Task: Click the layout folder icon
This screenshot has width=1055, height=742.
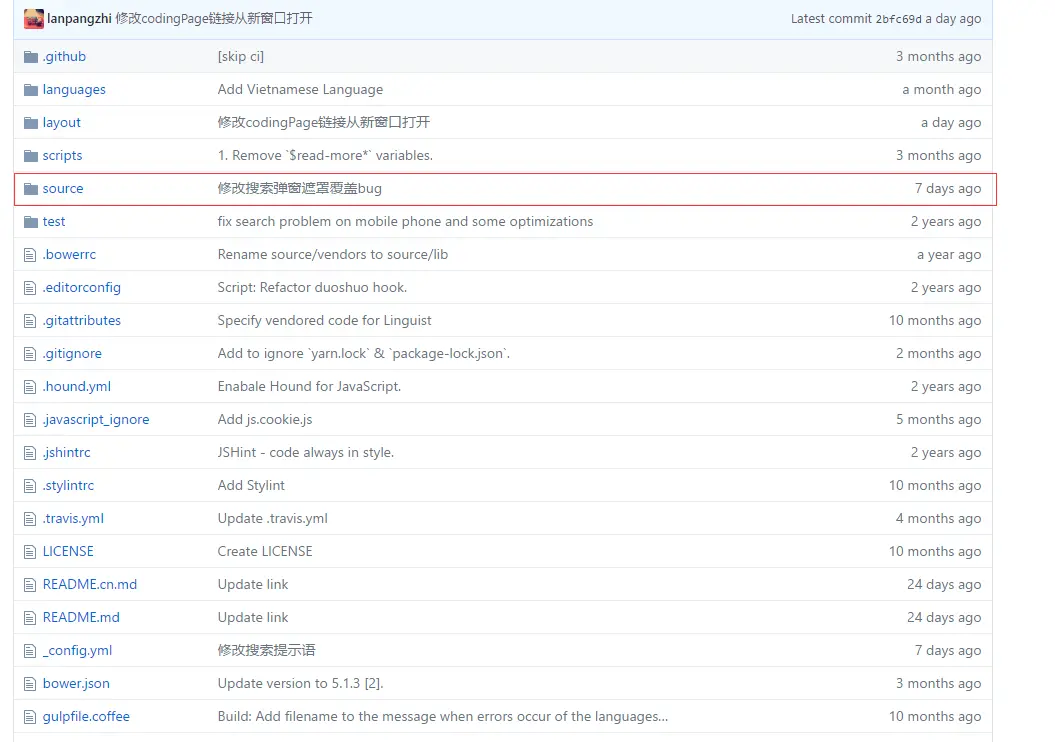Action: click(30, 122)
